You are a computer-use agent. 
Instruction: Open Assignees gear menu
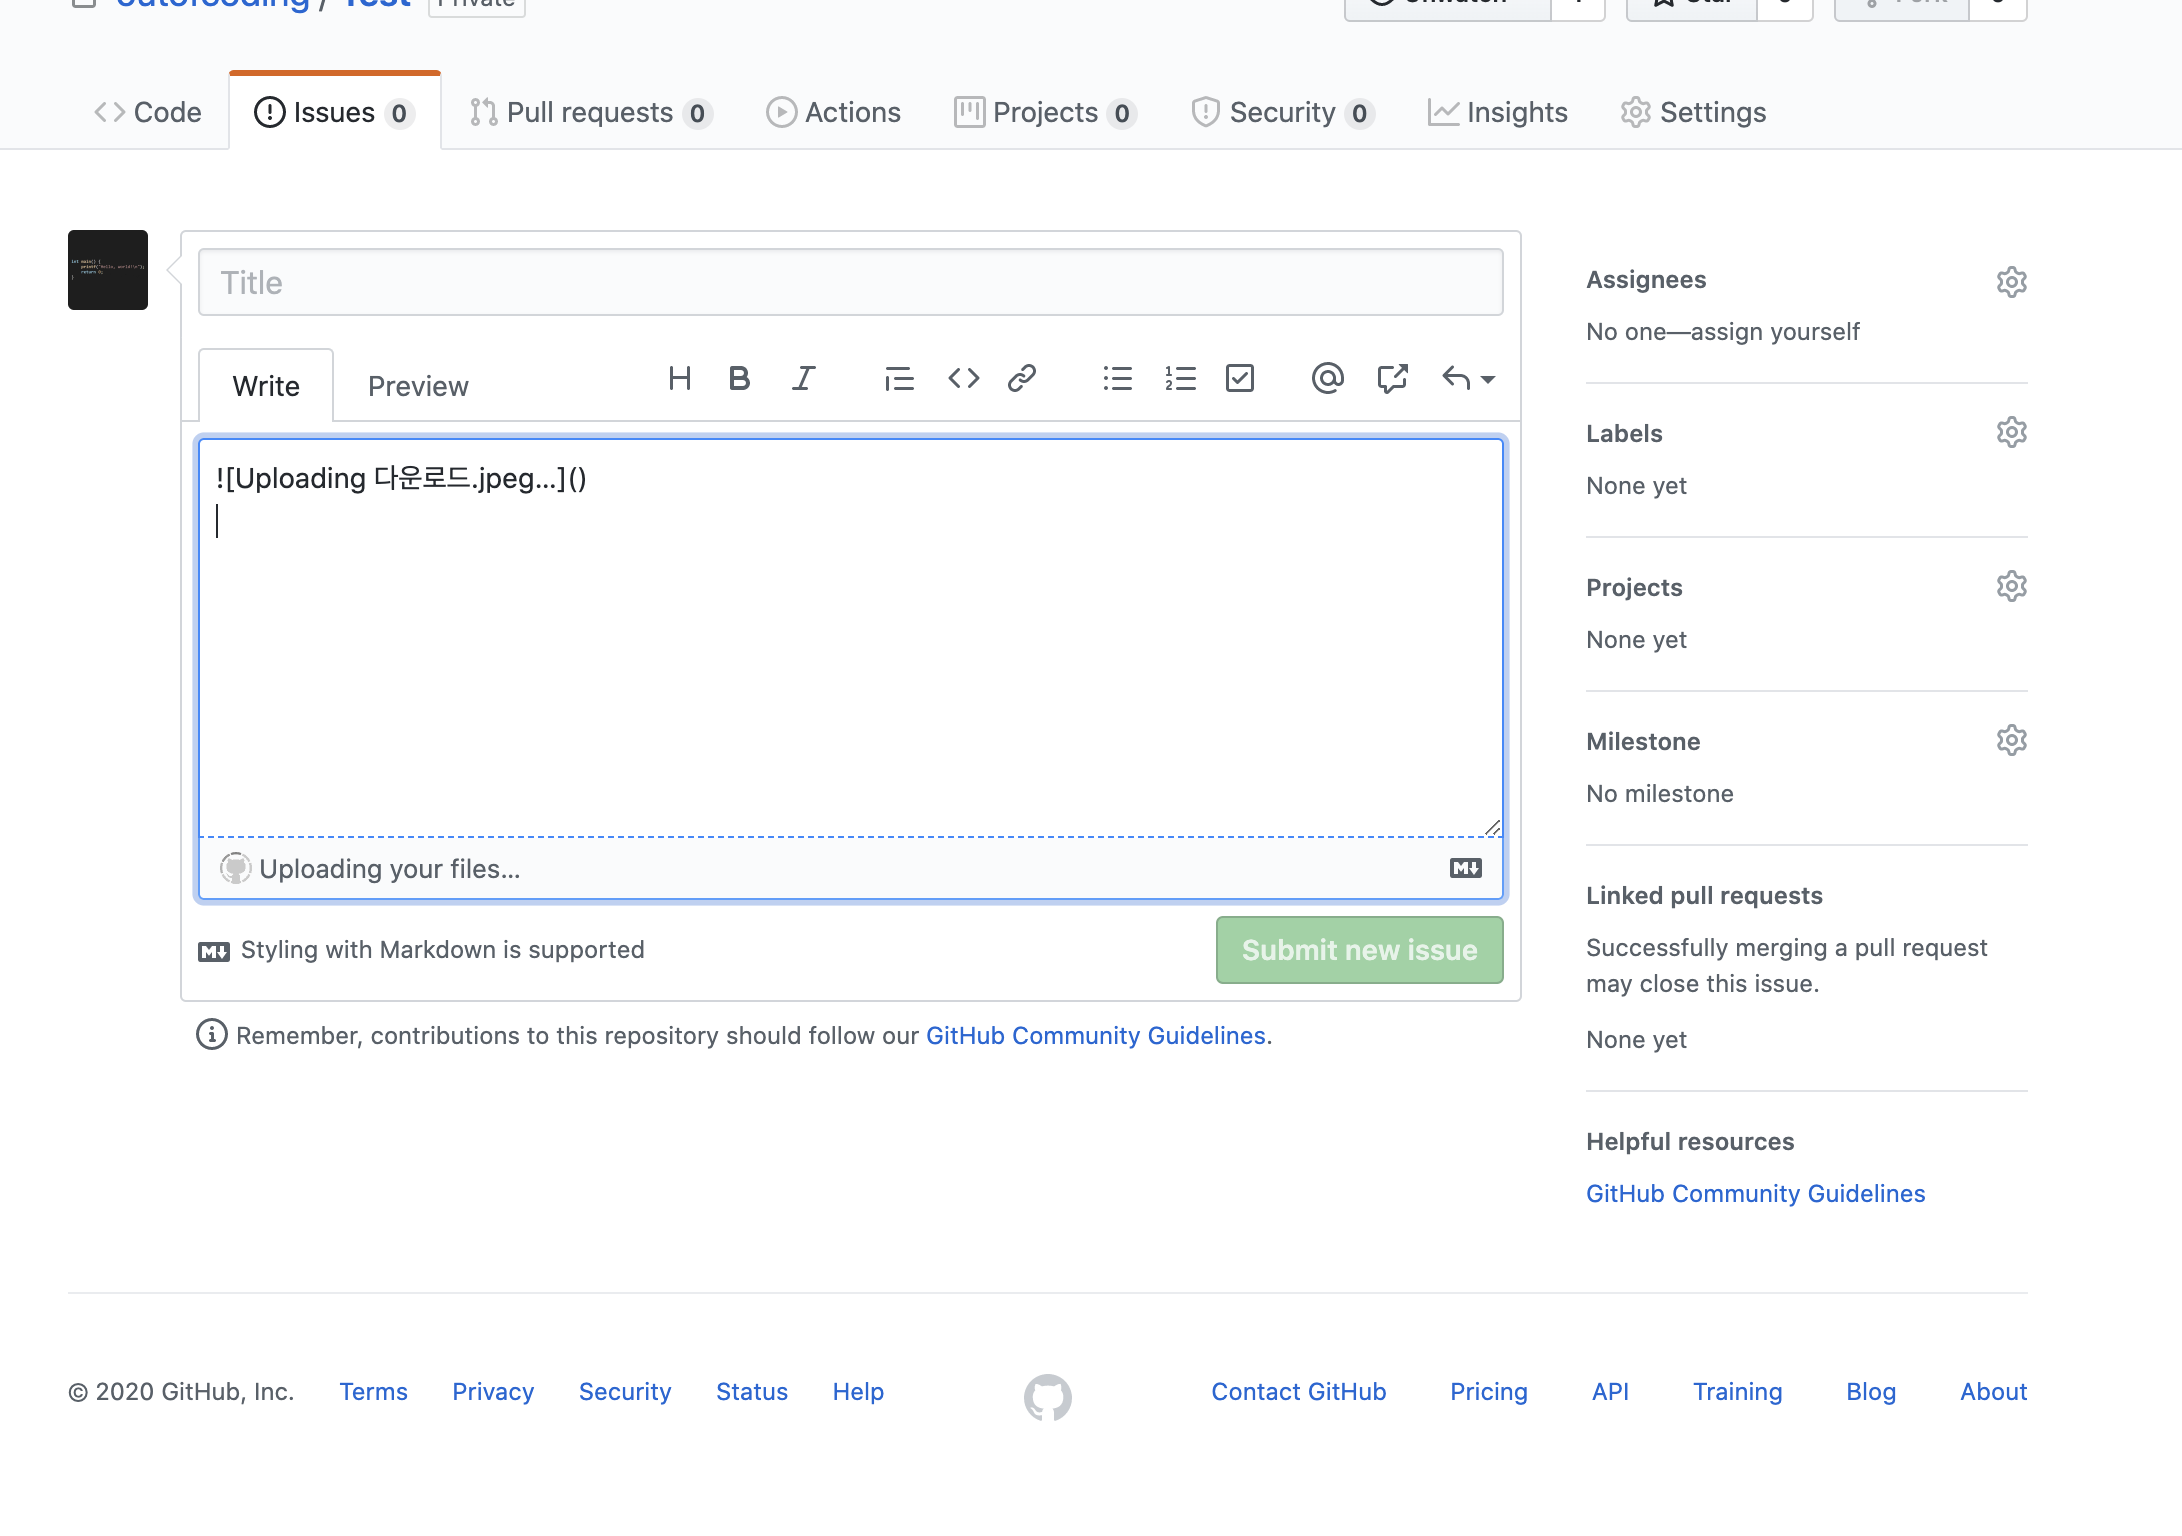coord(2011,282)
